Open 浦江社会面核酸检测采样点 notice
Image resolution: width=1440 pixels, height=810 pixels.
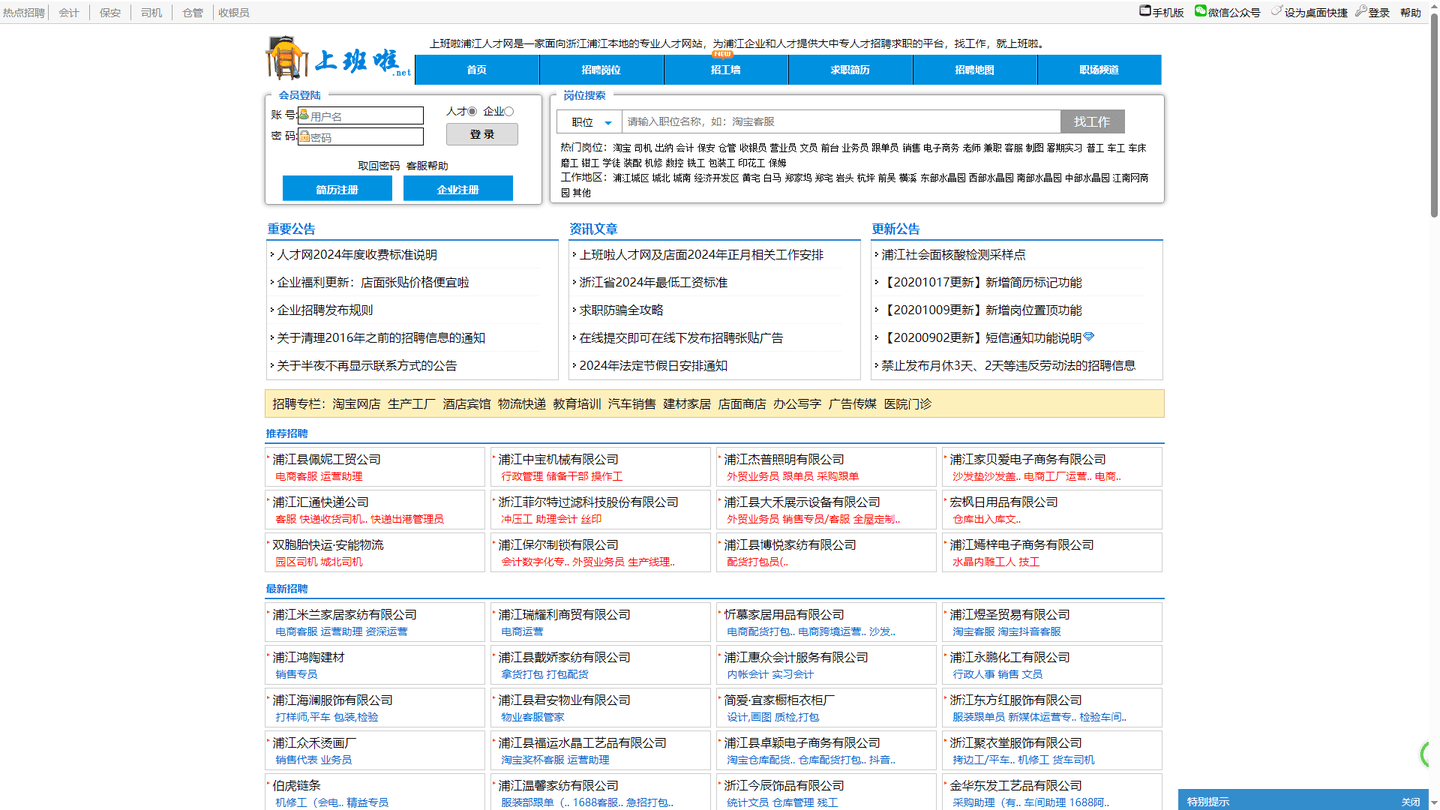tap(953, 255)
